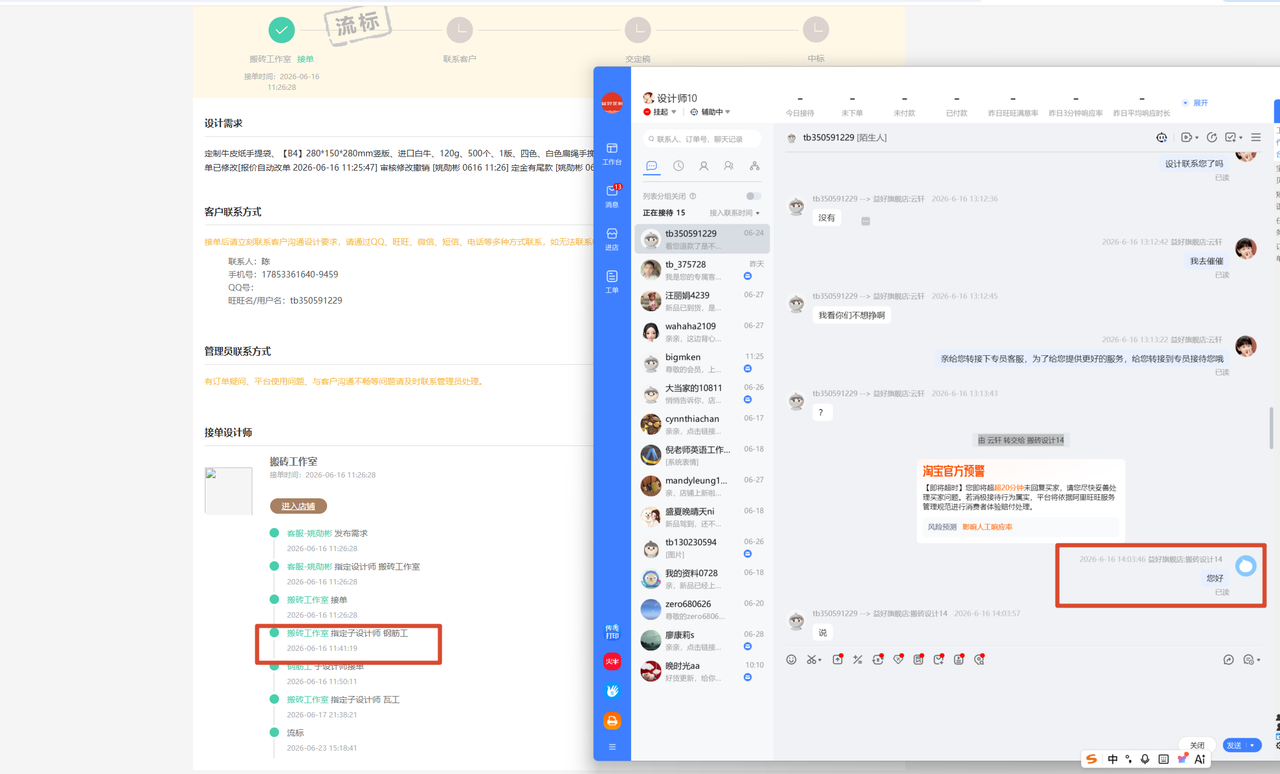Select contact tb350591229 in the list
Screen dimensions: 1280x774
coord(702,239)
